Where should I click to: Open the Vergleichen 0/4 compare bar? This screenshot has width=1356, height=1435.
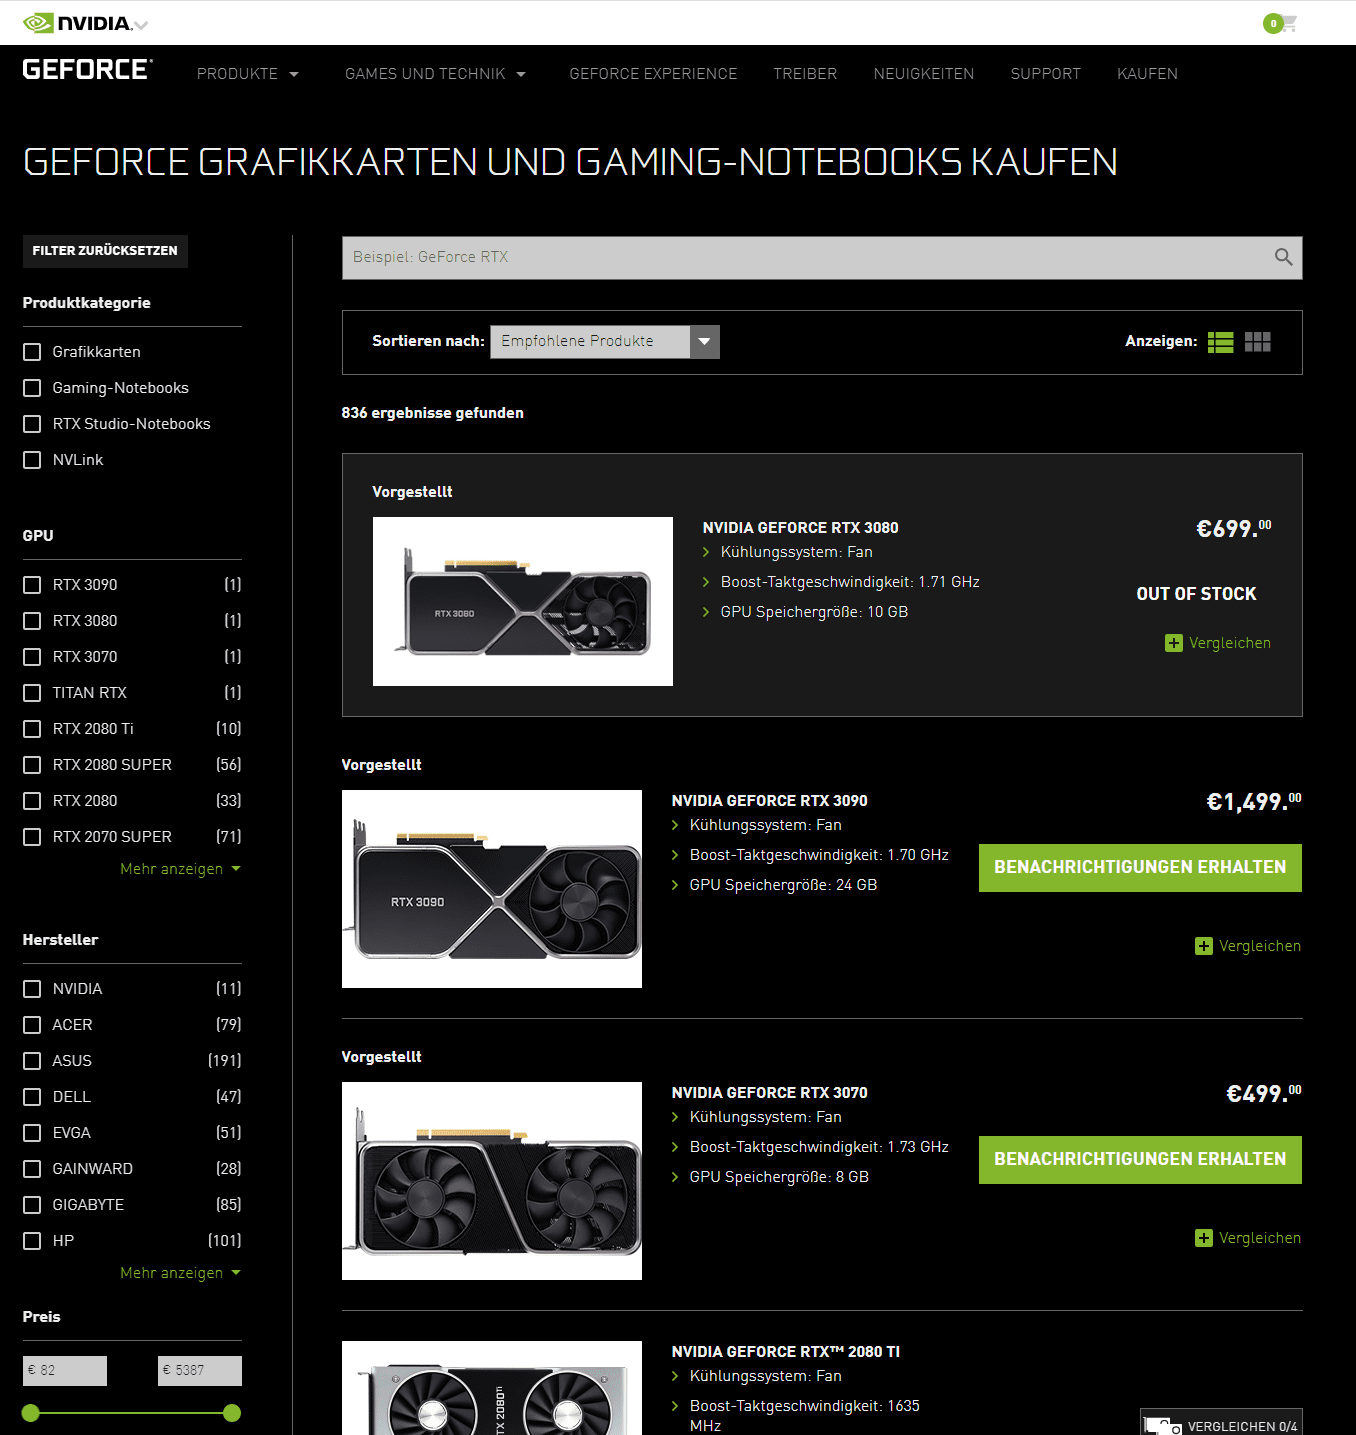point(1221,1424)
